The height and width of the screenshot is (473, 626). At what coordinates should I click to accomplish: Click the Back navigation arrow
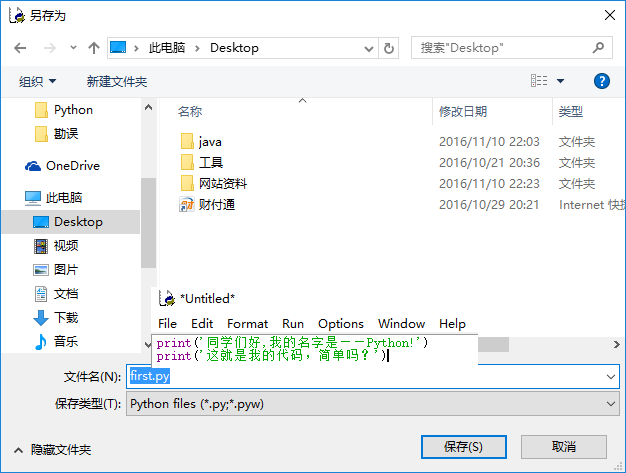pyautogui.click(x=20, y=48)
